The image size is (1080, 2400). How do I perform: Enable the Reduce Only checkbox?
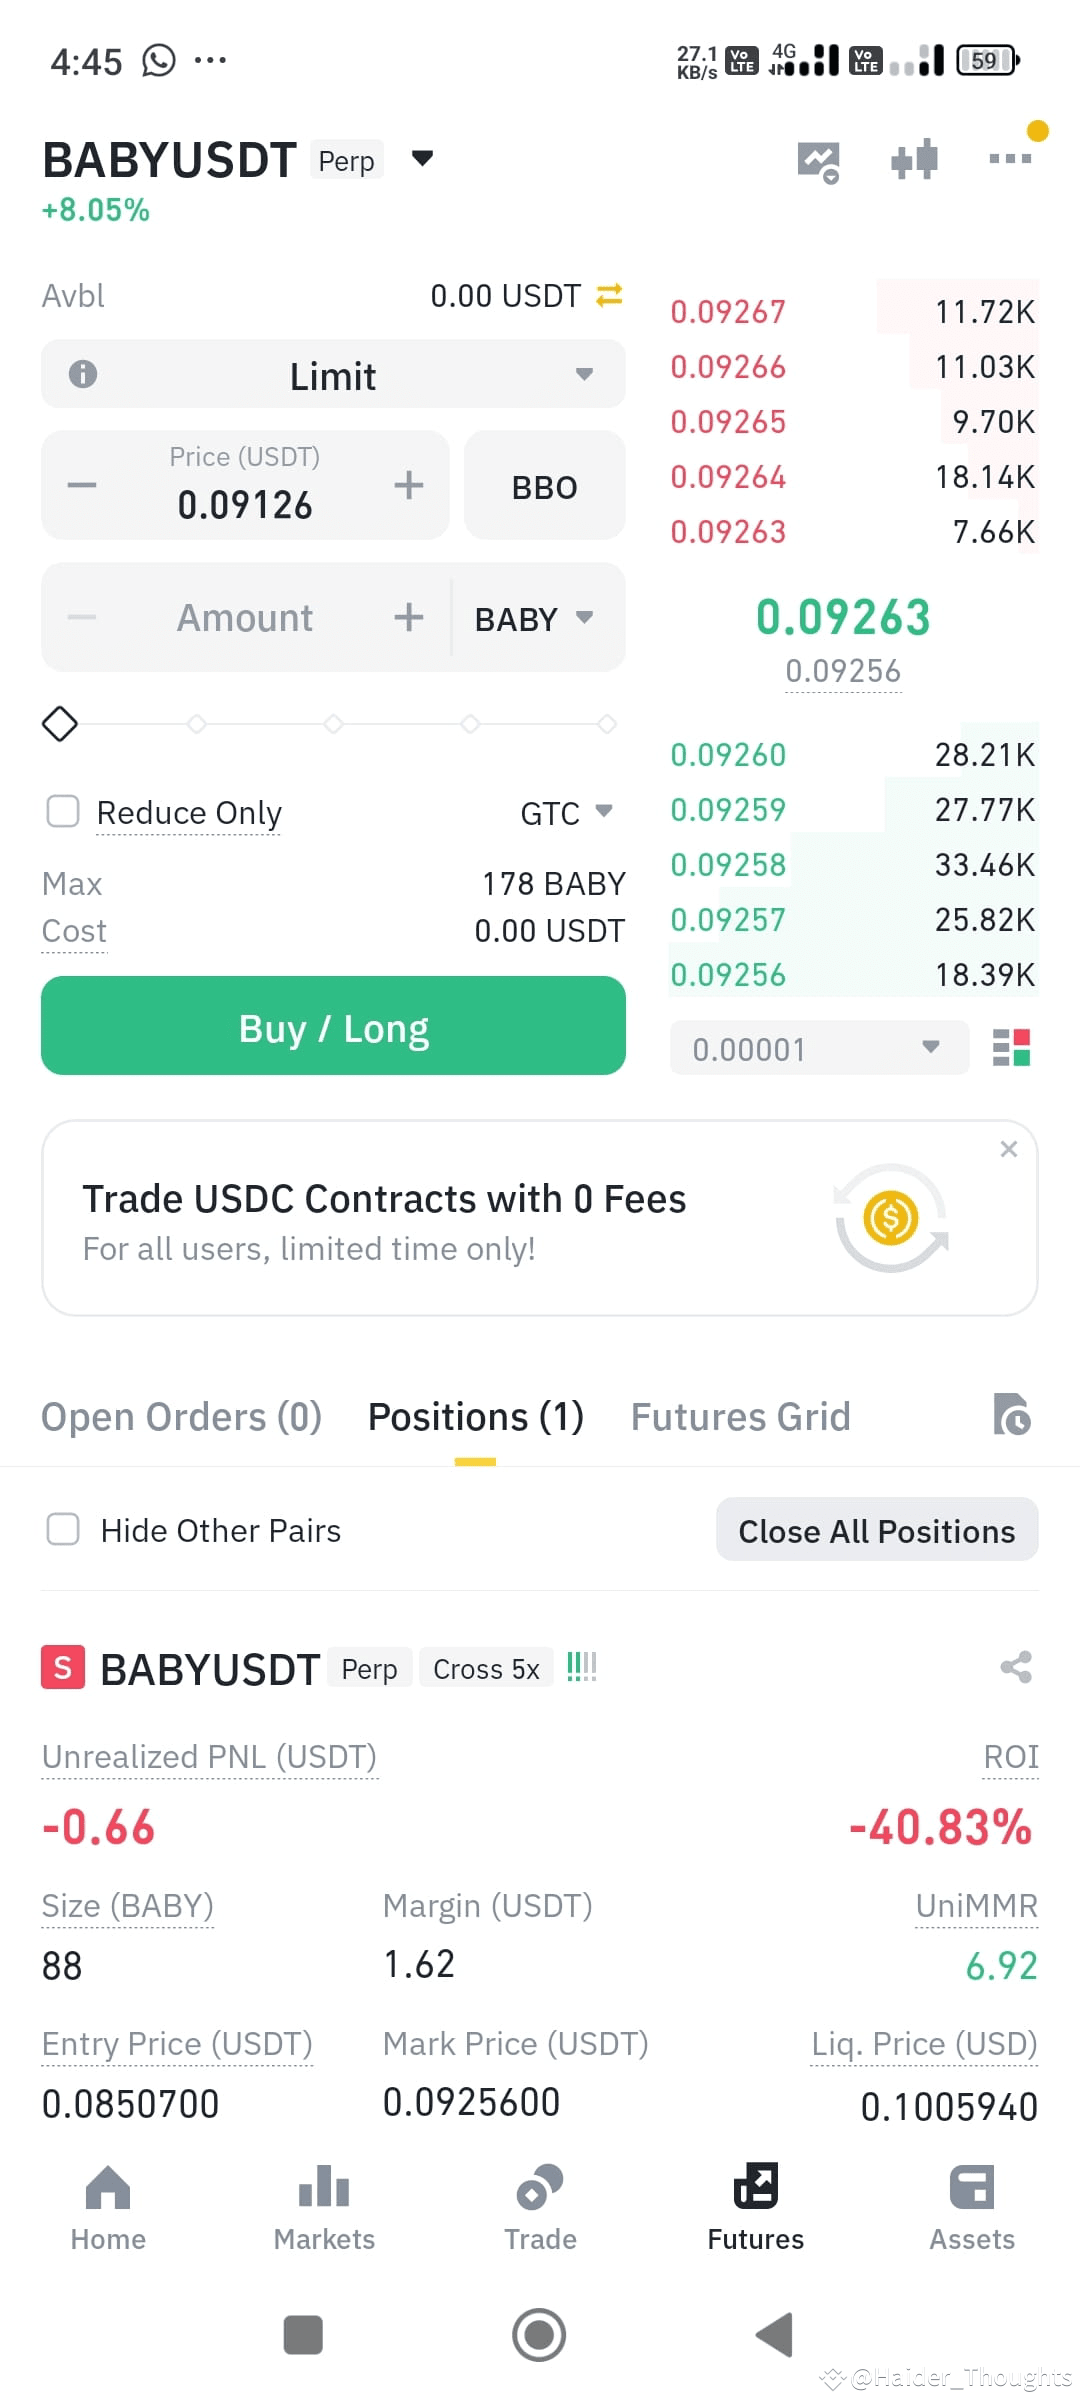(x=63, y=811)
